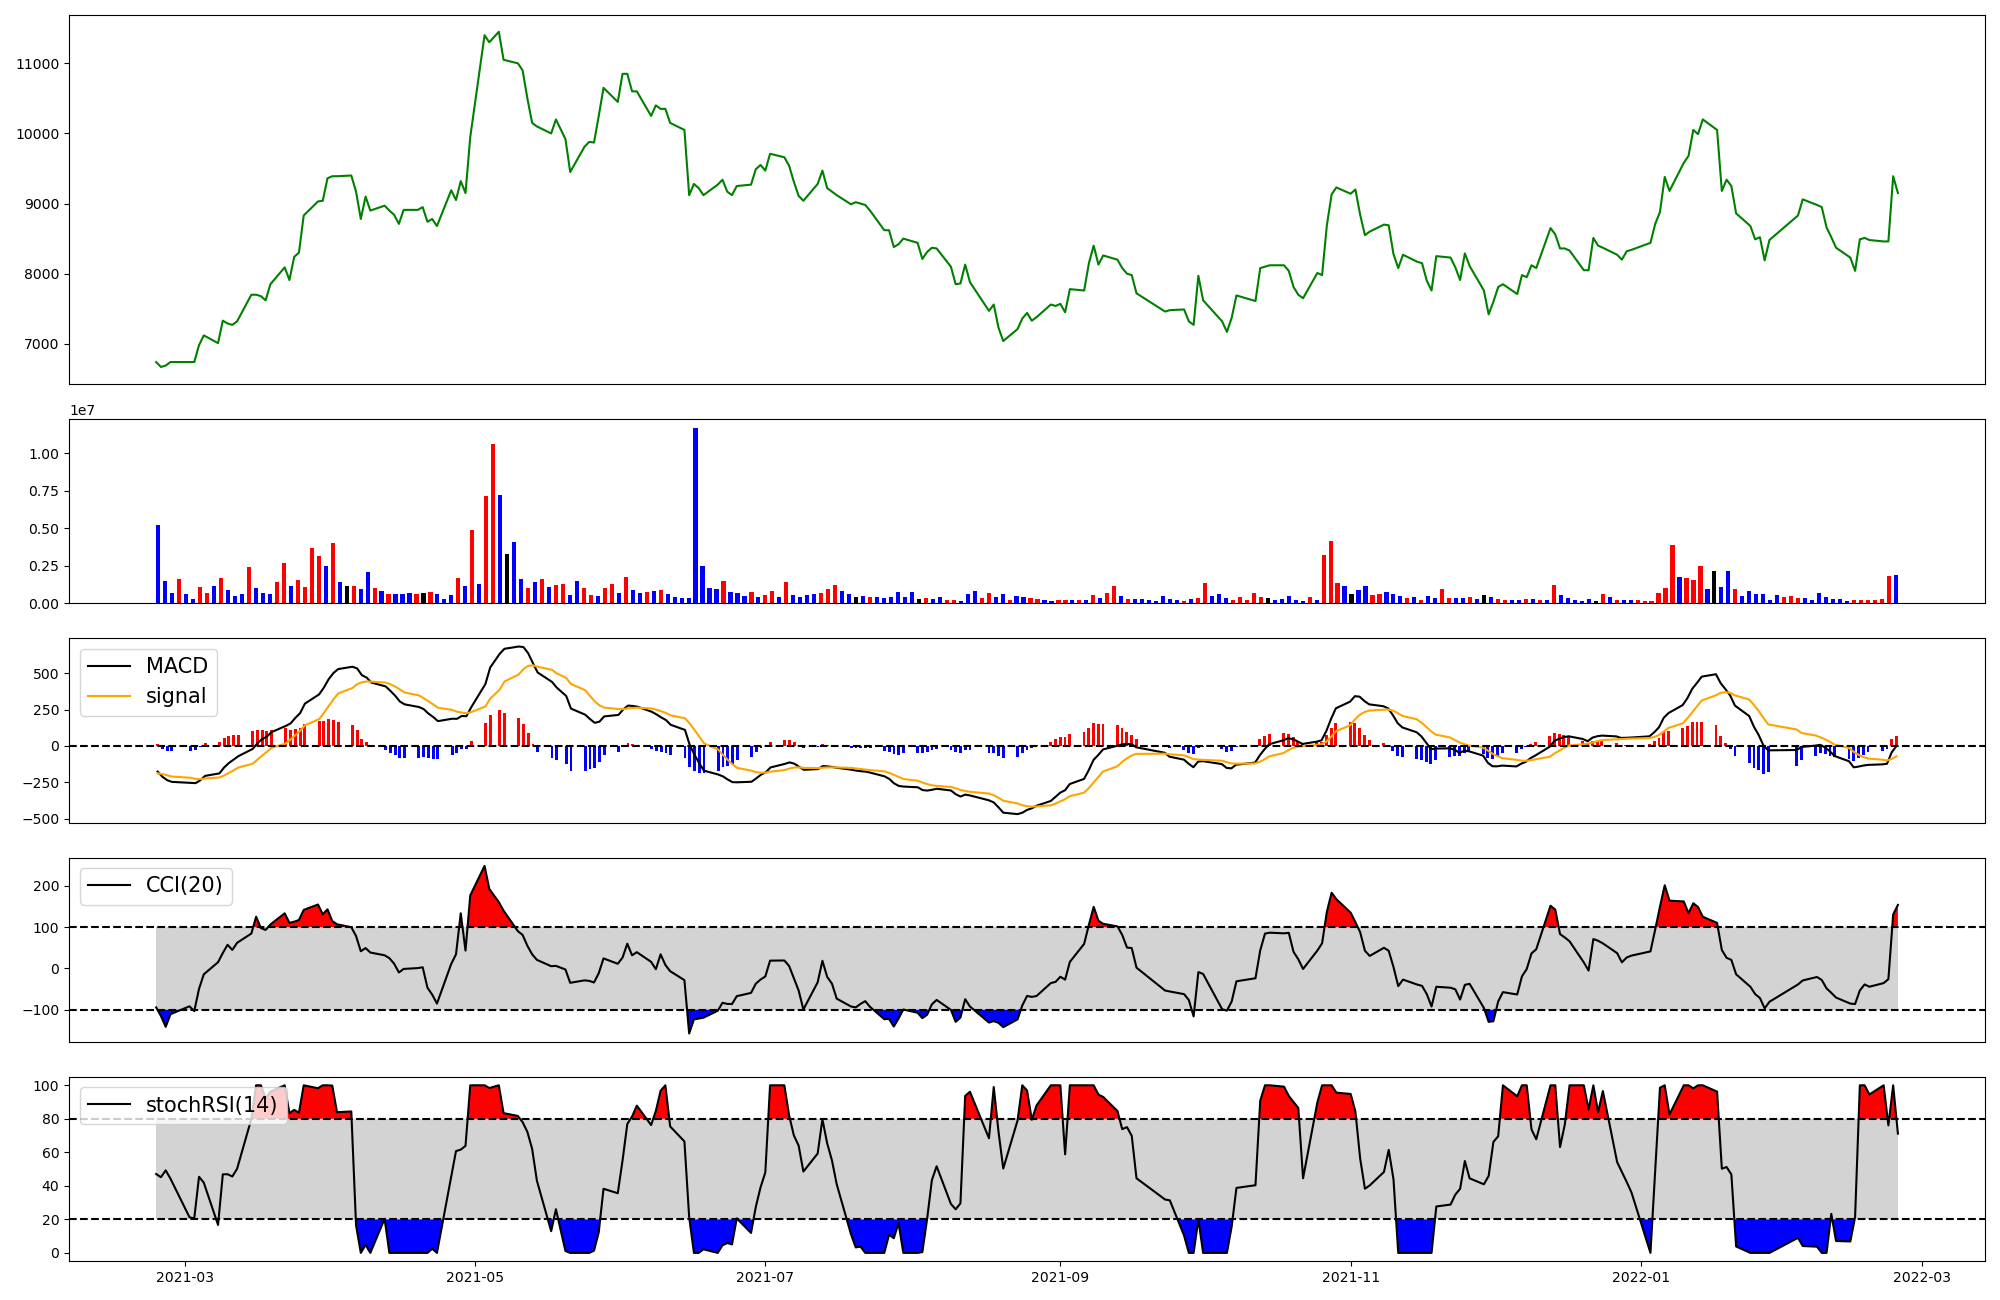The image size is (2000, 1300).
Task: Click the signal legend label
Action: click(175, 696)
